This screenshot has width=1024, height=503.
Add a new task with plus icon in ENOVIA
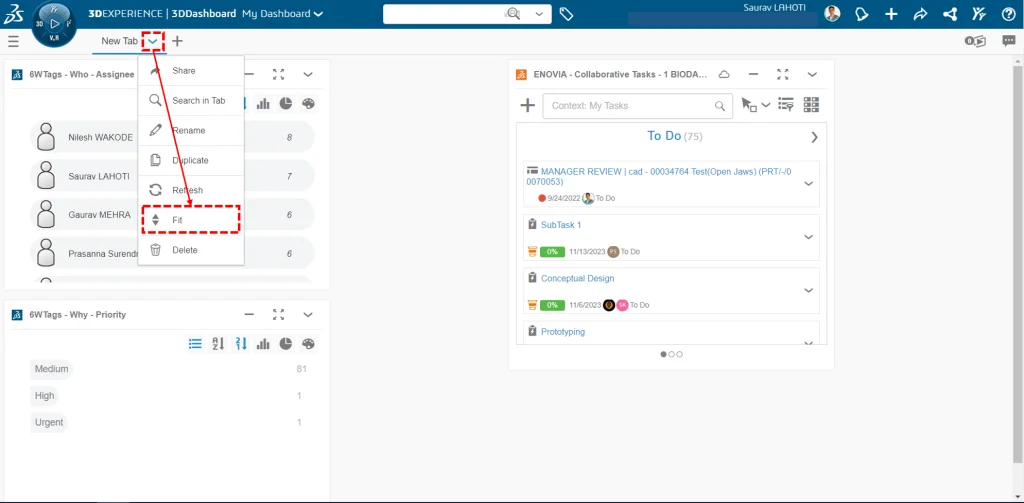[528, 106]
